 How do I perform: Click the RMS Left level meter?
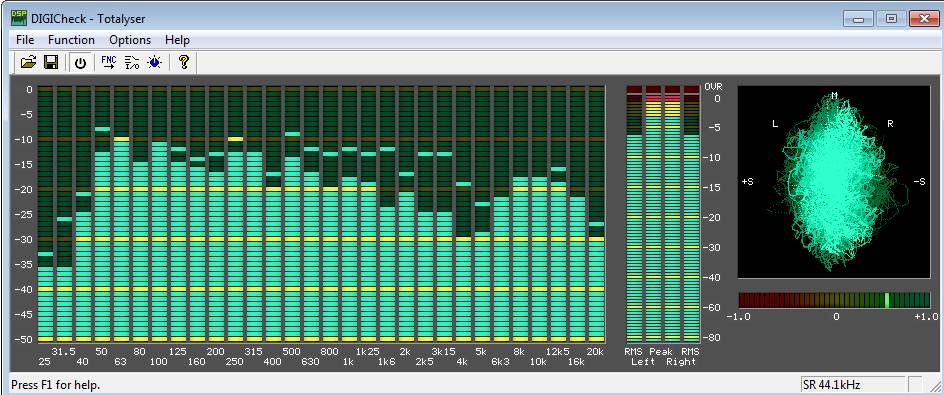(635, 214)
